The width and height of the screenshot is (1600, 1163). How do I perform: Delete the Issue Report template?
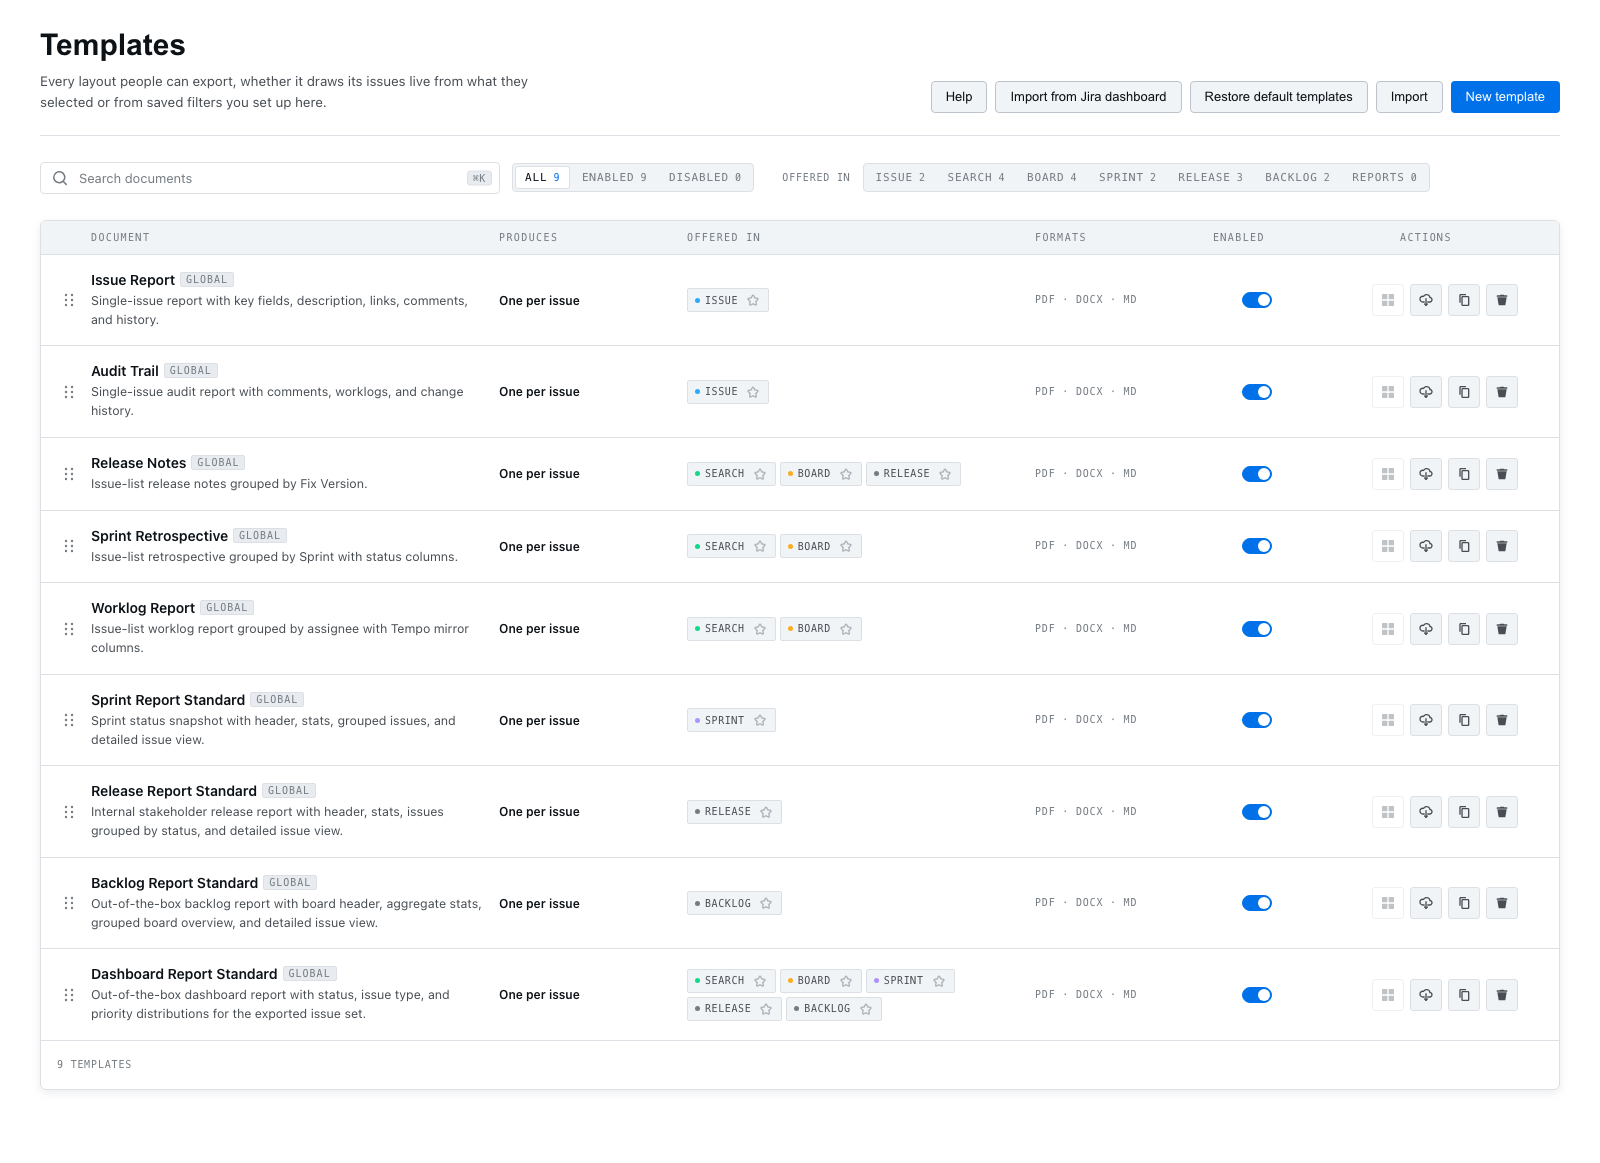click(1501, 300)
